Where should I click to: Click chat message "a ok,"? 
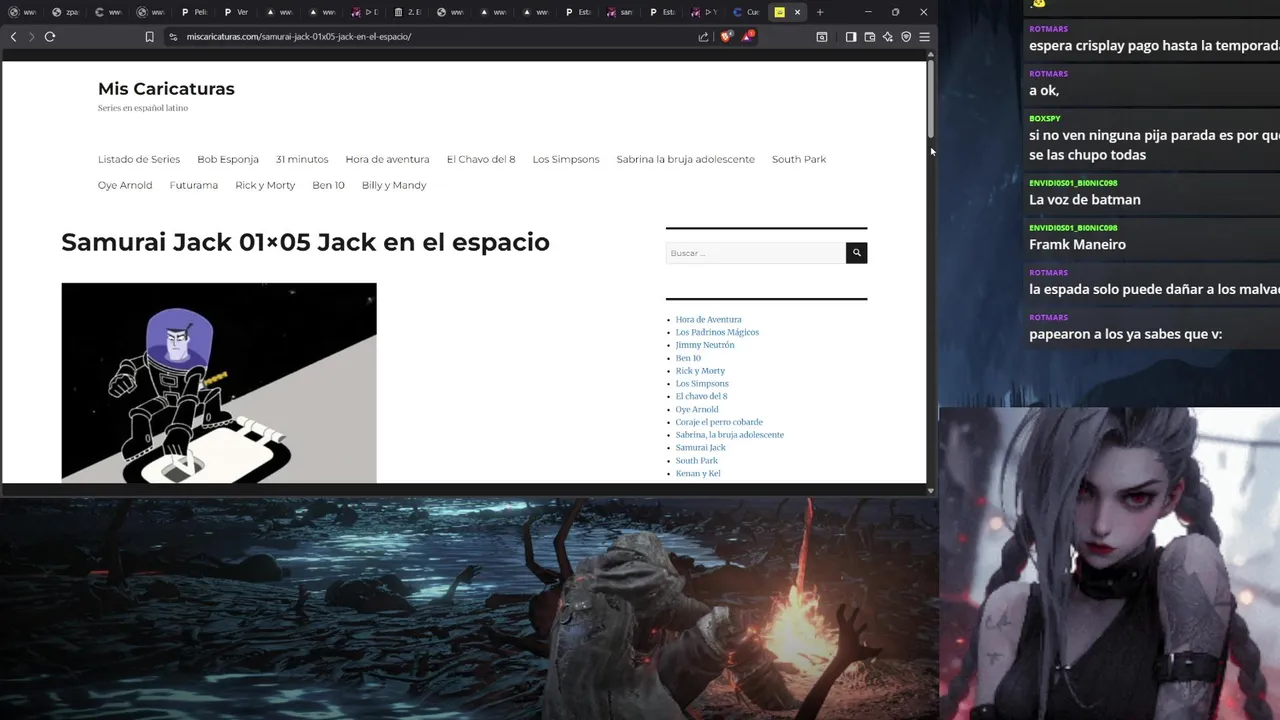1044,90
